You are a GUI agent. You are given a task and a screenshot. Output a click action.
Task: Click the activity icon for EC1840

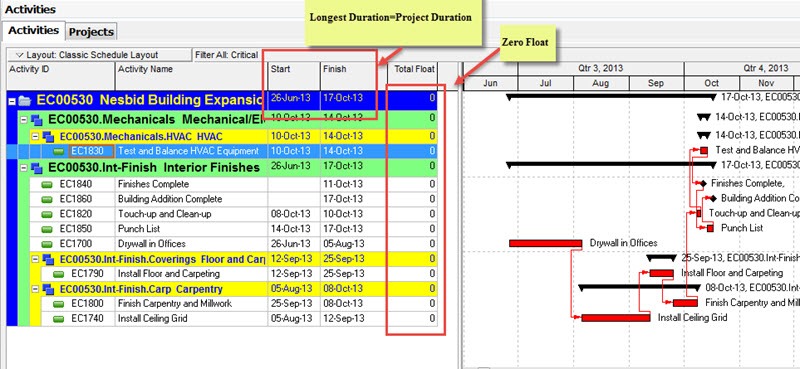[x=47, y=184]
